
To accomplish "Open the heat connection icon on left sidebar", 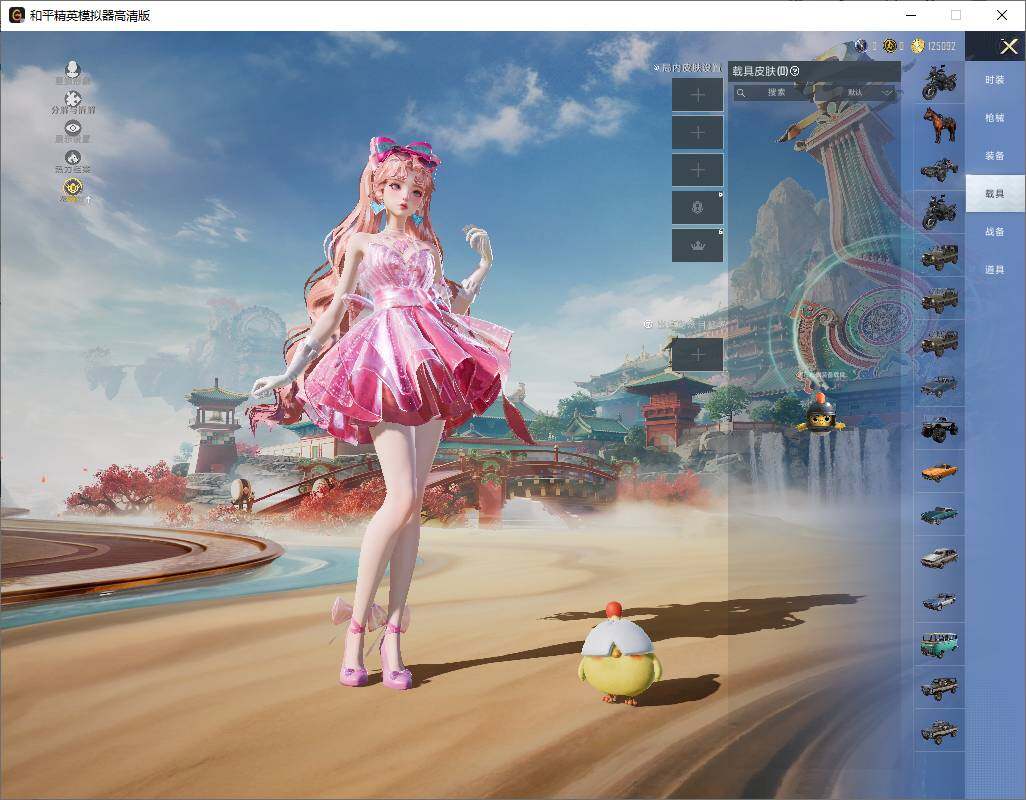I will [72, 156].
